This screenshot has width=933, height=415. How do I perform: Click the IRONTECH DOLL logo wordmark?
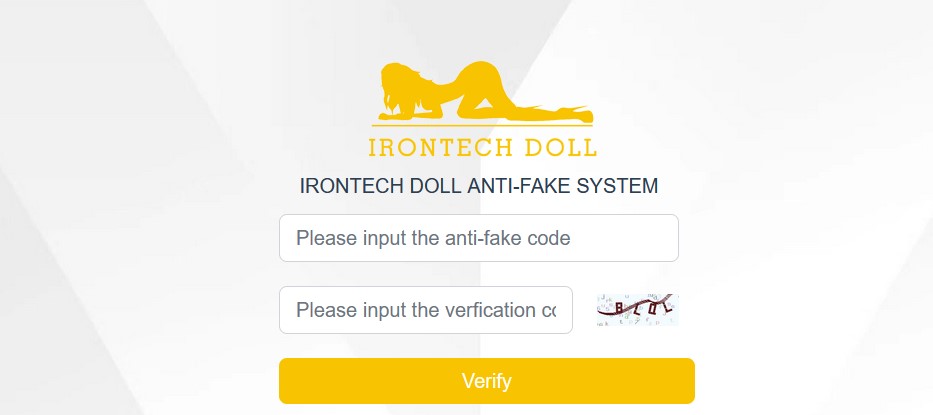coord(483,148)
